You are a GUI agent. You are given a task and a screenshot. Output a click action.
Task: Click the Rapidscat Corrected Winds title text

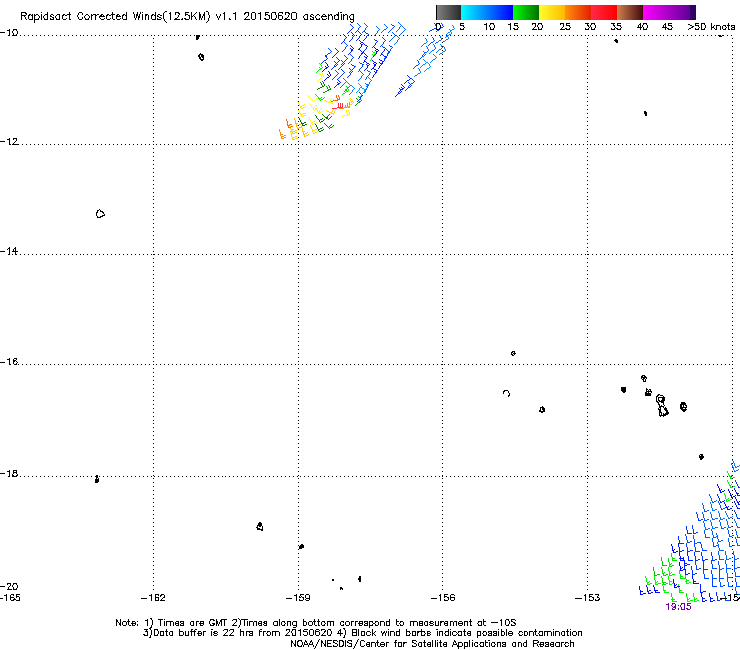tap(187, 17)
